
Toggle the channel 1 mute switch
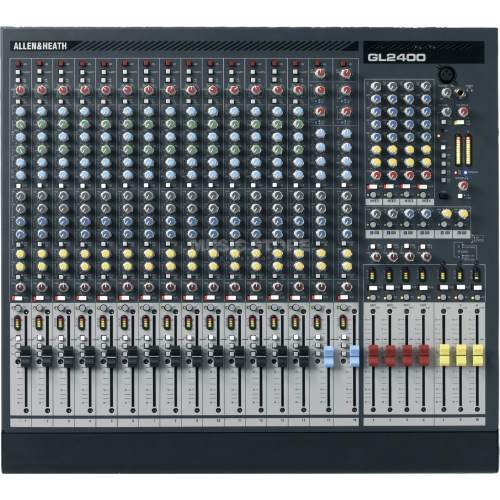click(x=17, y=298)
